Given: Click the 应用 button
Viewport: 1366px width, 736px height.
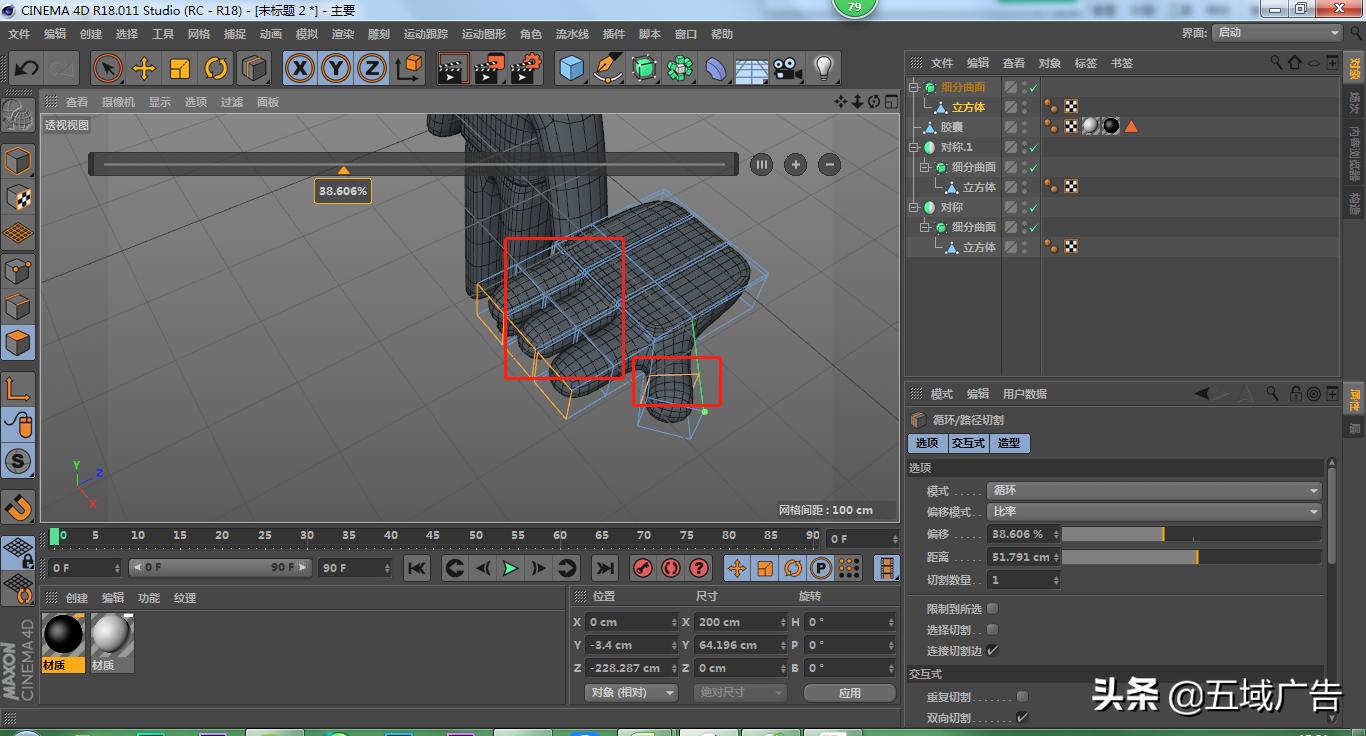Looking at the screenshot, I should (x=849, y=691).
